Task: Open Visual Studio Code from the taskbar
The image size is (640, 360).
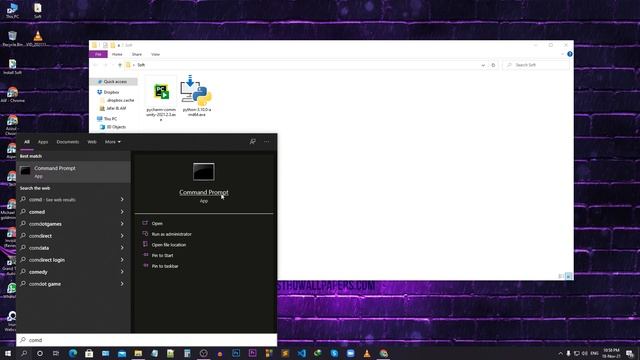Action: tap(302, 353)
